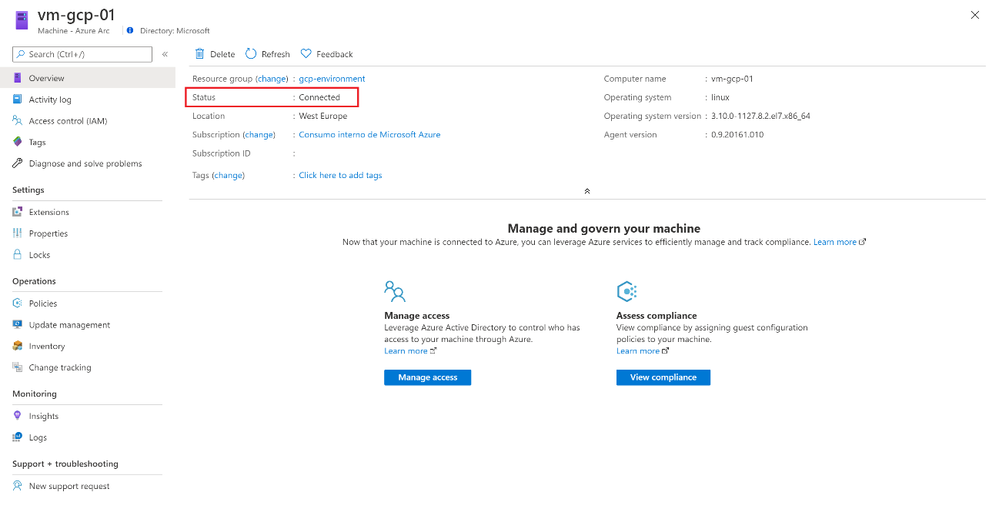Viewport: 999px width, 510px height.
Task: Click here to add tags link
Action: tap(340, 175)
